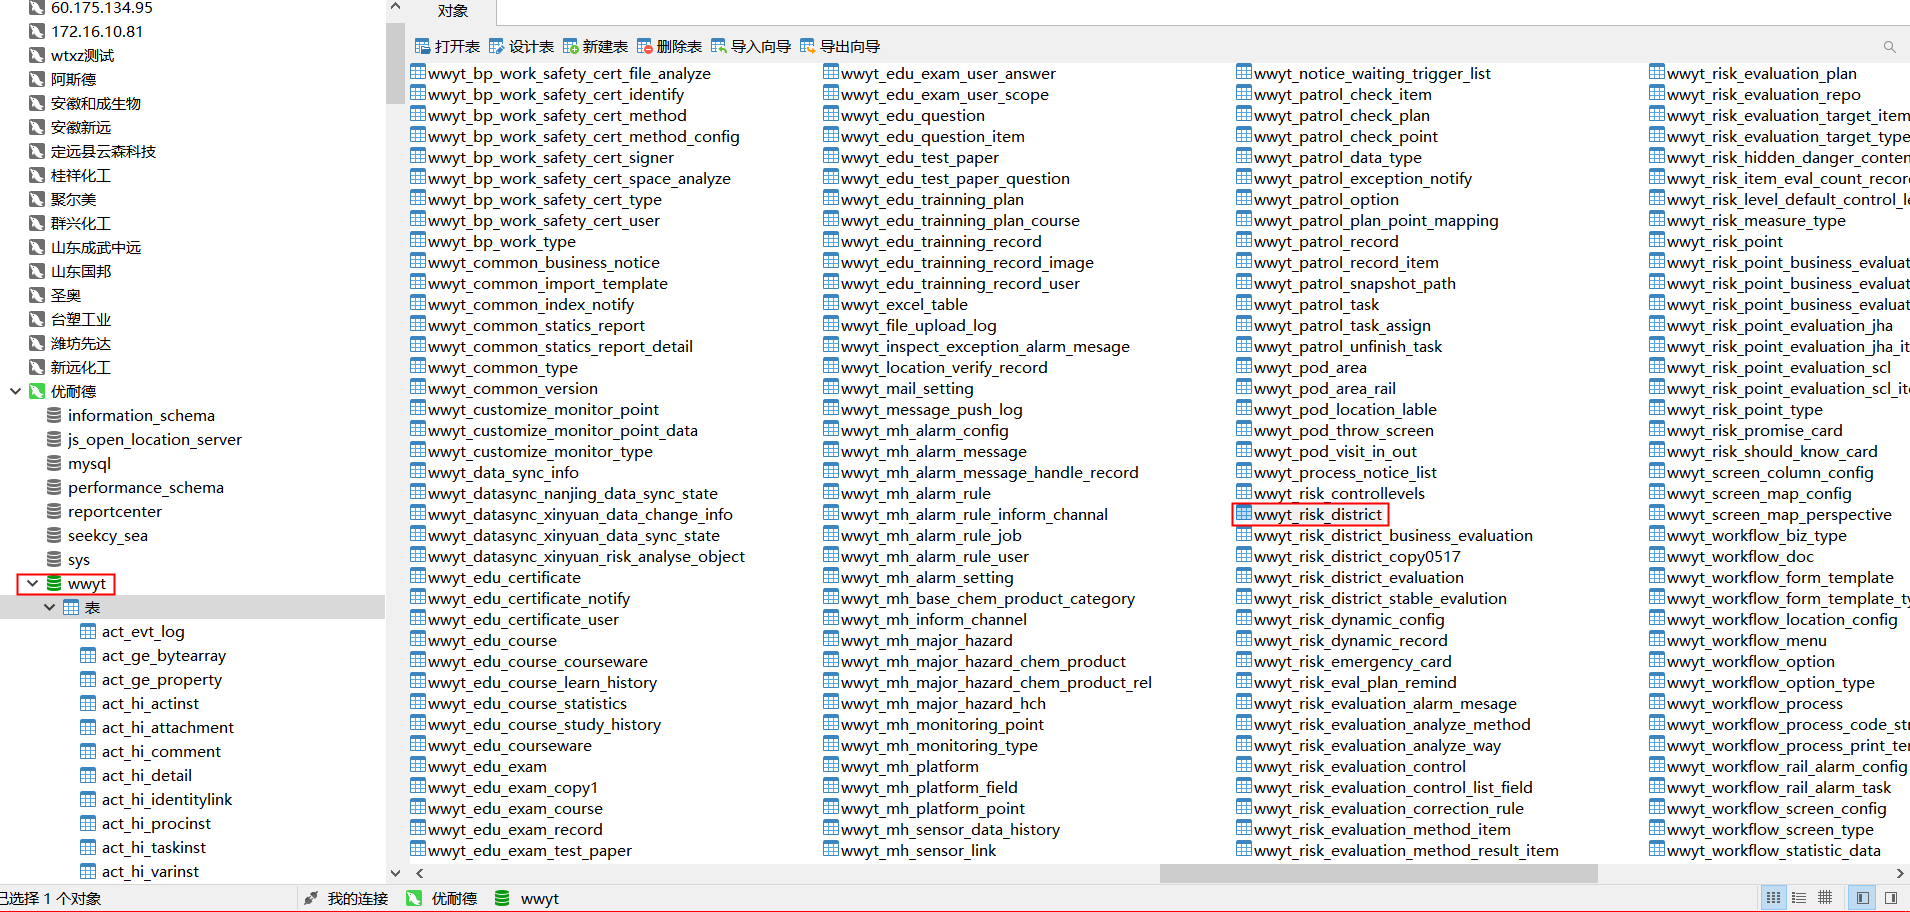Collapse the 优耐德 connection node
This screenshot has height=912, width=1910.
(15, 391)
